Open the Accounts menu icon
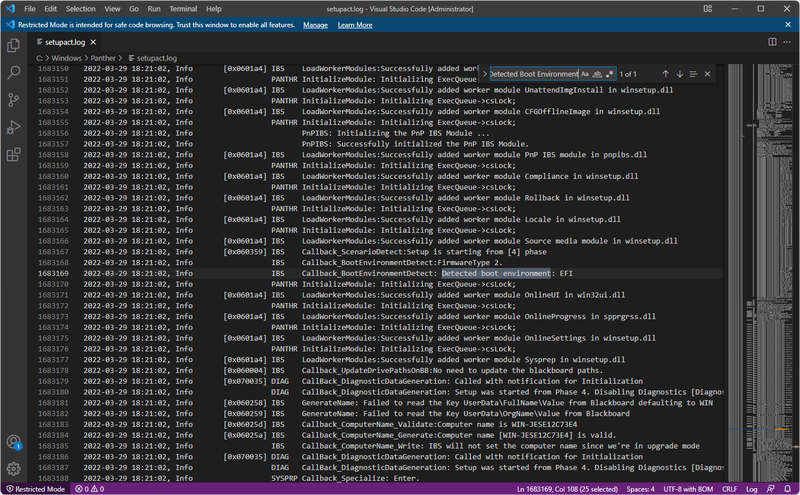This screenshot has width=800, height=495. [14, 442]
